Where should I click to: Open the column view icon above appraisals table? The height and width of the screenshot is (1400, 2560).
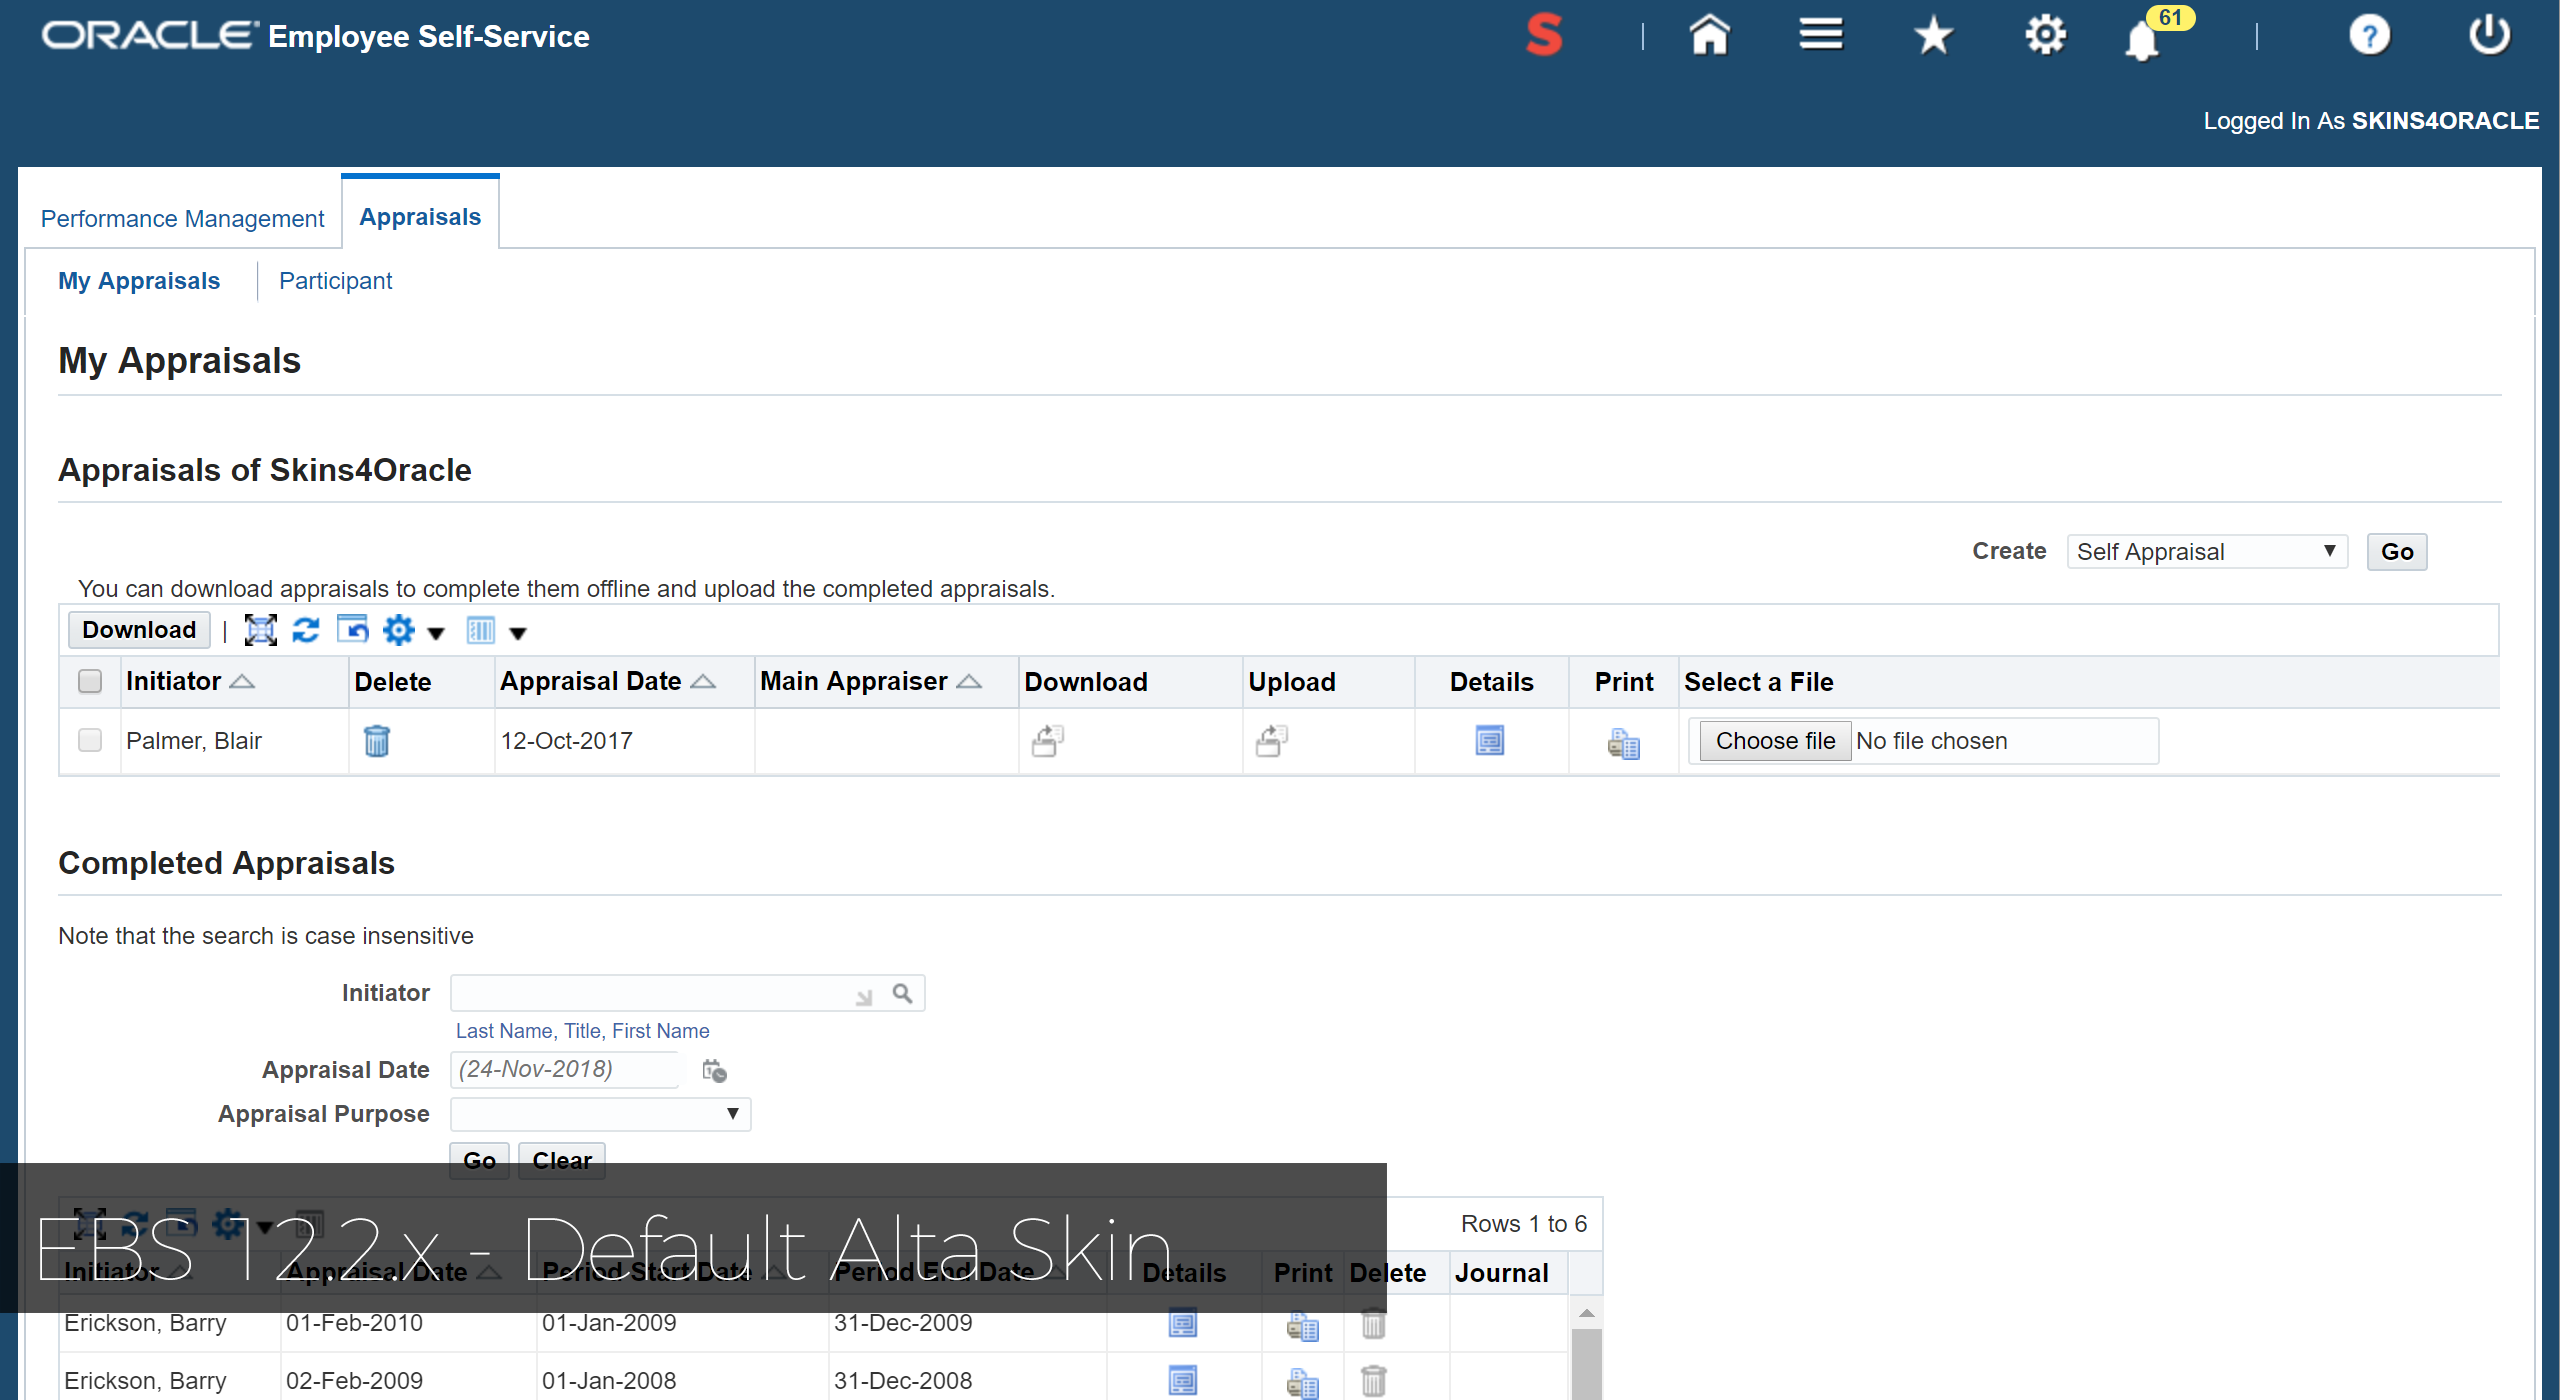(x=481, y=630)
